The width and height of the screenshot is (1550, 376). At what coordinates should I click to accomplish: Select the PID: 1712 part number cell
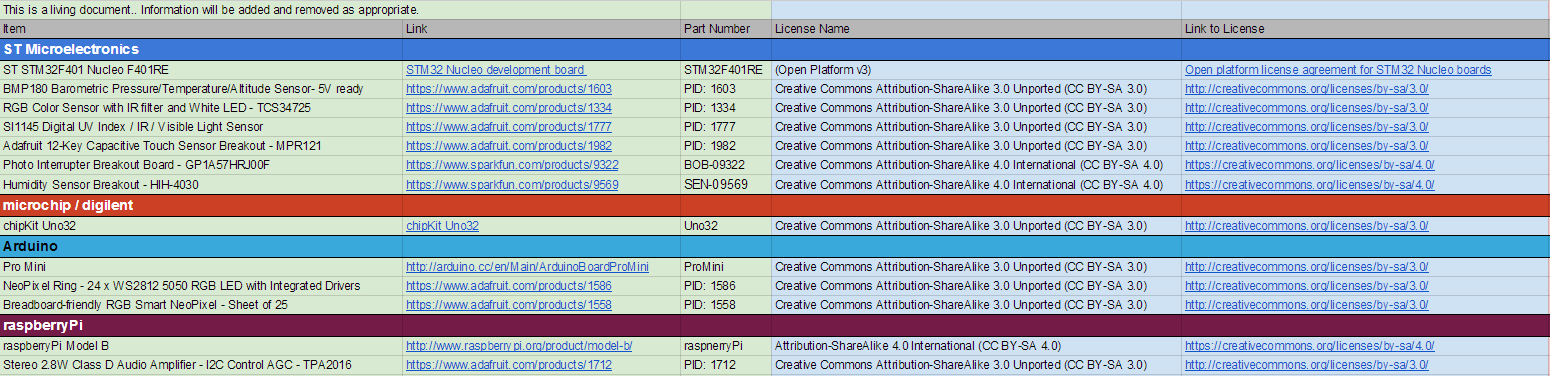point(726,365)
